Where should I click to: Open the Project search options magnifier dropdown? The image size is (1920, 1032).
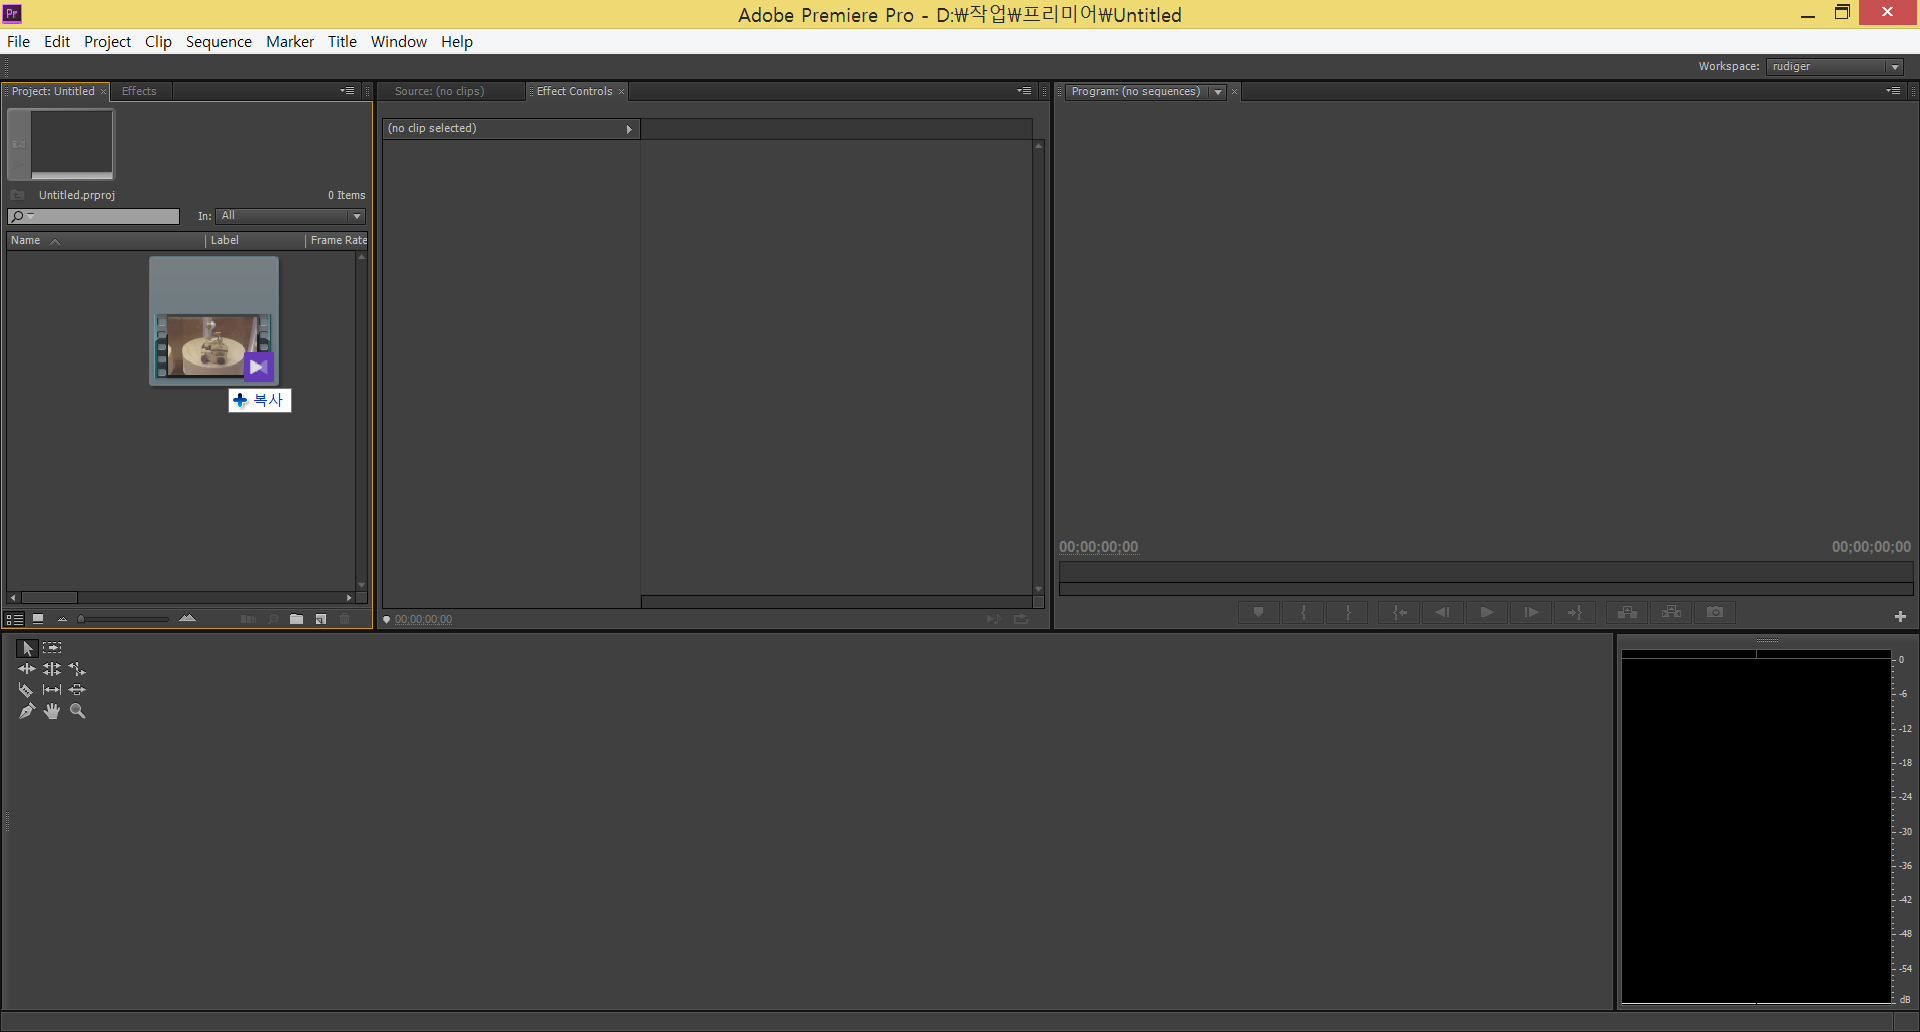coord(22,216)
